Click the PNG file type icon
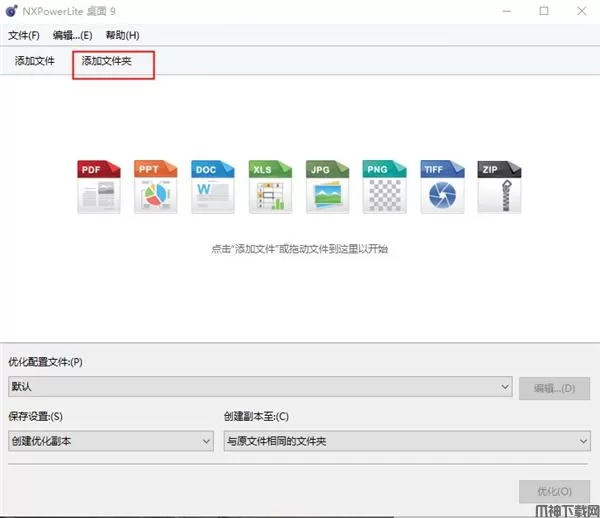This screenshot has width=600, height=518. 383,186
